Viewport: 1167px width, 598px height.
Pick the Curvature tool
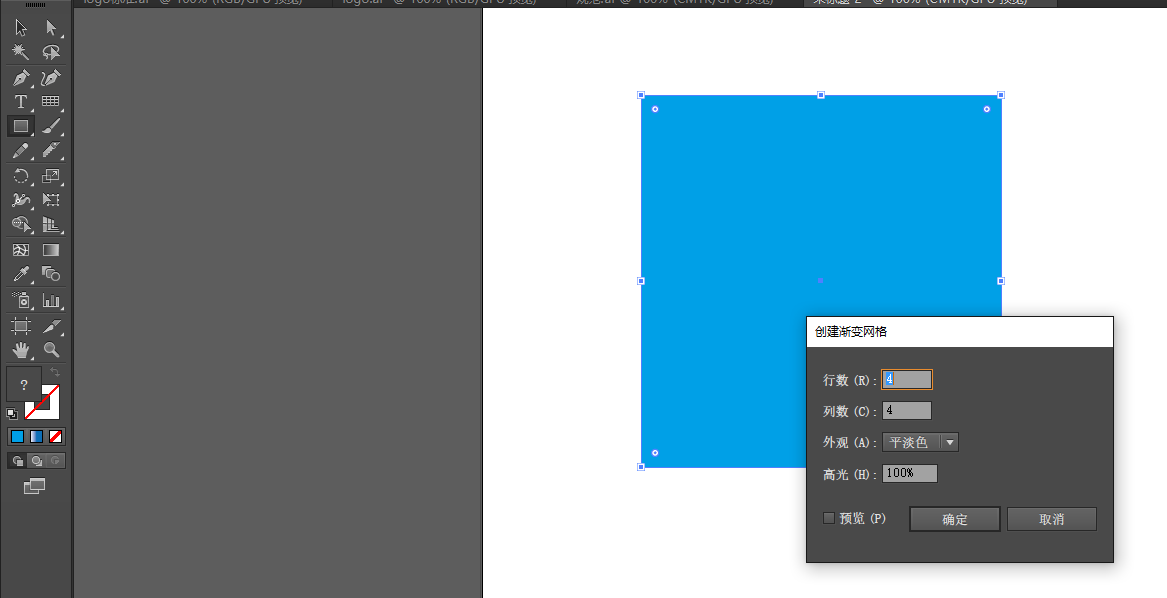click(51, 77)
